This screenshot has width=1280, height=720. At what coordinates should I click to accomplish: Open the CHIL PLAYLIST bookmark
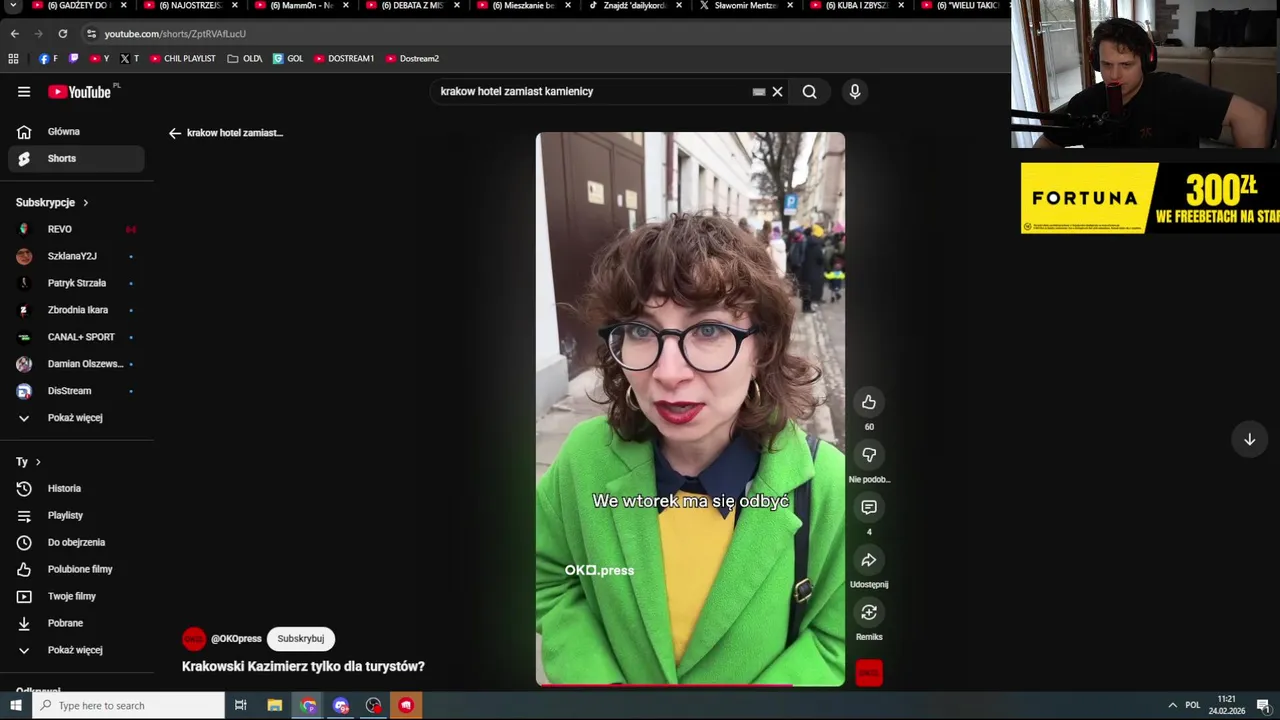click(183, 59)
